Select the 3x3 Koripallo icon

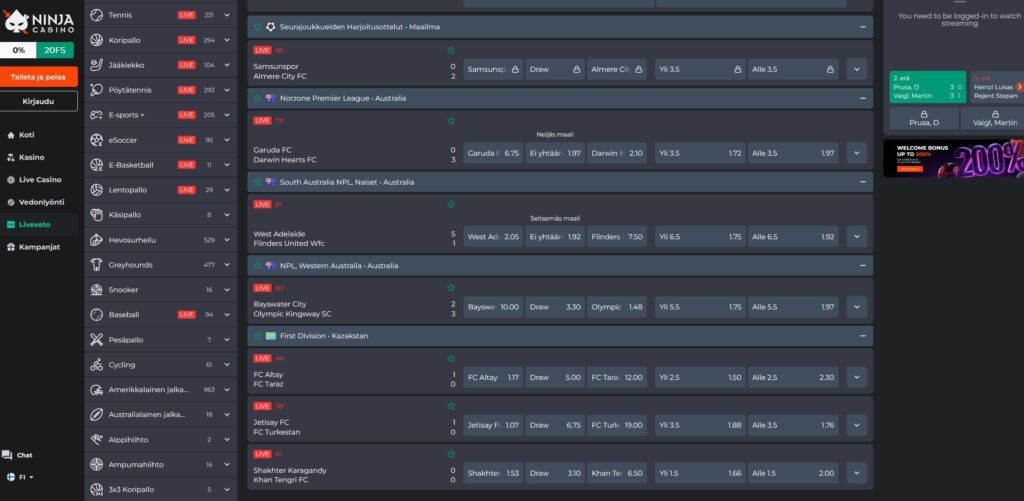click(97, 489)
